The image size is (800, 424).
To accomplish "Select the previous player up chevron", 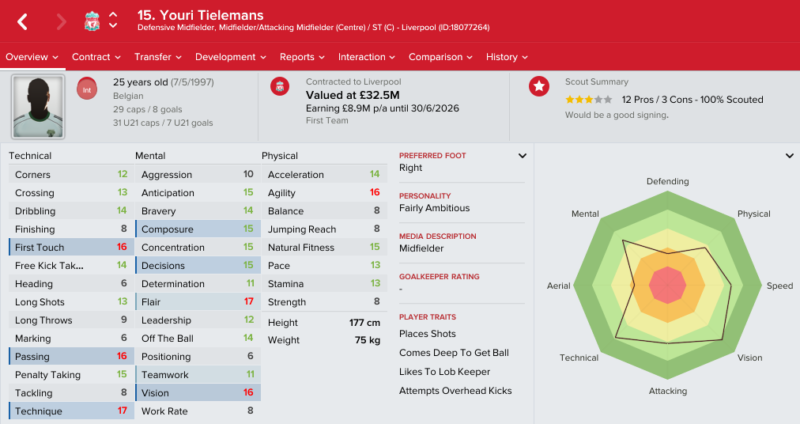I will point(113,15).
